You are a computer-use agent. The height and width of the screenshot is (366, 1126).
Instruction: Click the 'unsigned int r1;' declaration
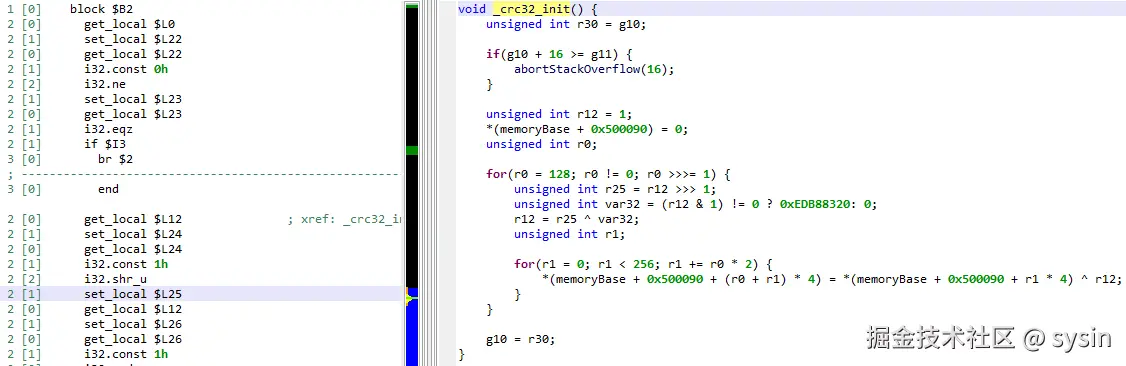coord(569,234)
